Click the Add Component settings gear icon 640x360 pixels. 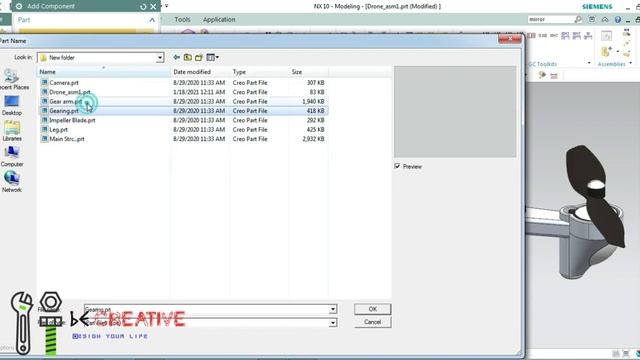(19, 6)
